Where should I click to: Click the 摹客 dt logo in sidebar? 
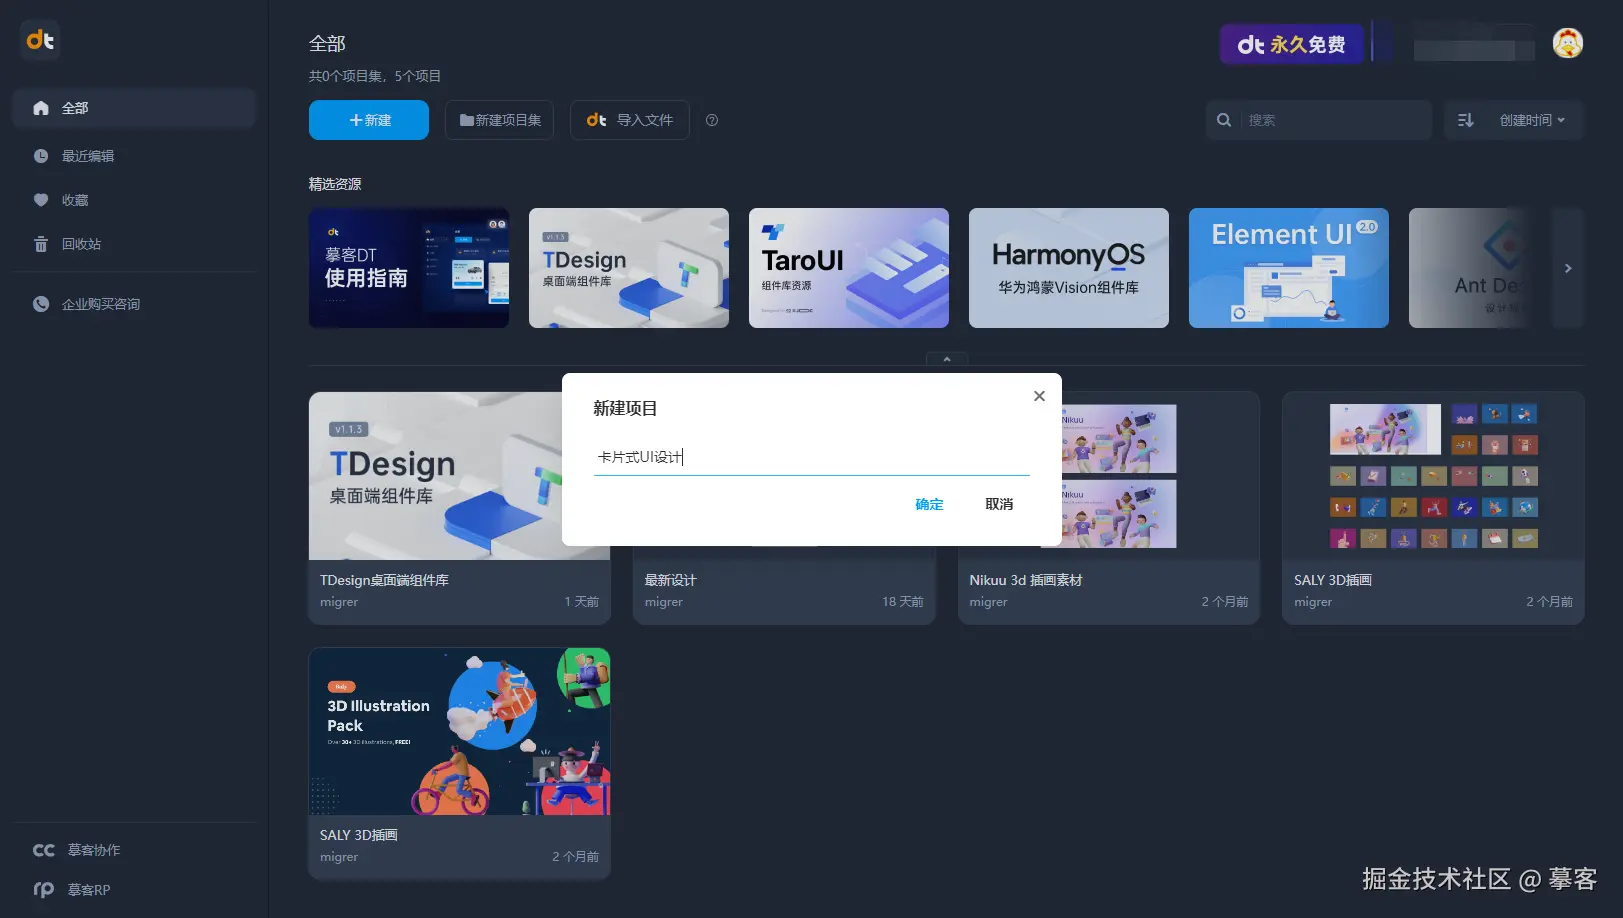40,40
